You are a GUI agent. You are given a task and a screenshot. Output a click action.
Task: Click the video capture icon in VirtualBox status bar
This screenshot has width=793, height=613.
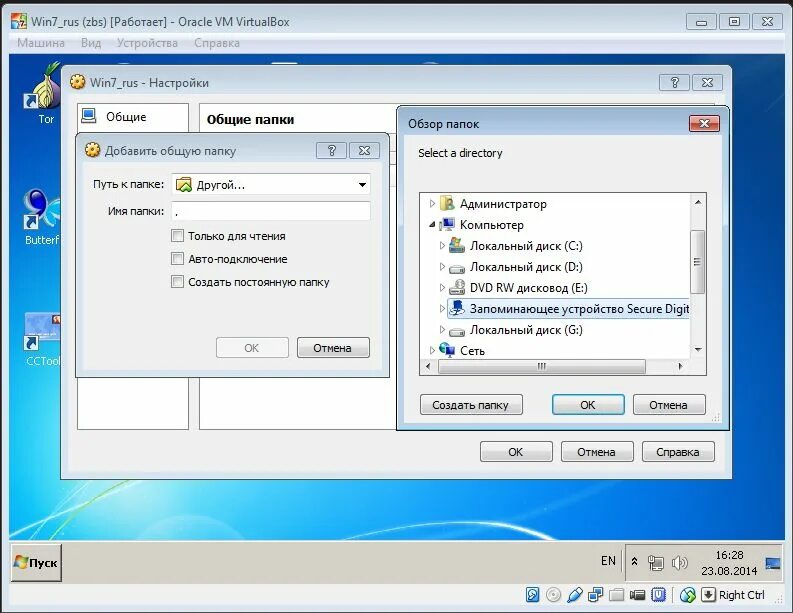point(637,595)
